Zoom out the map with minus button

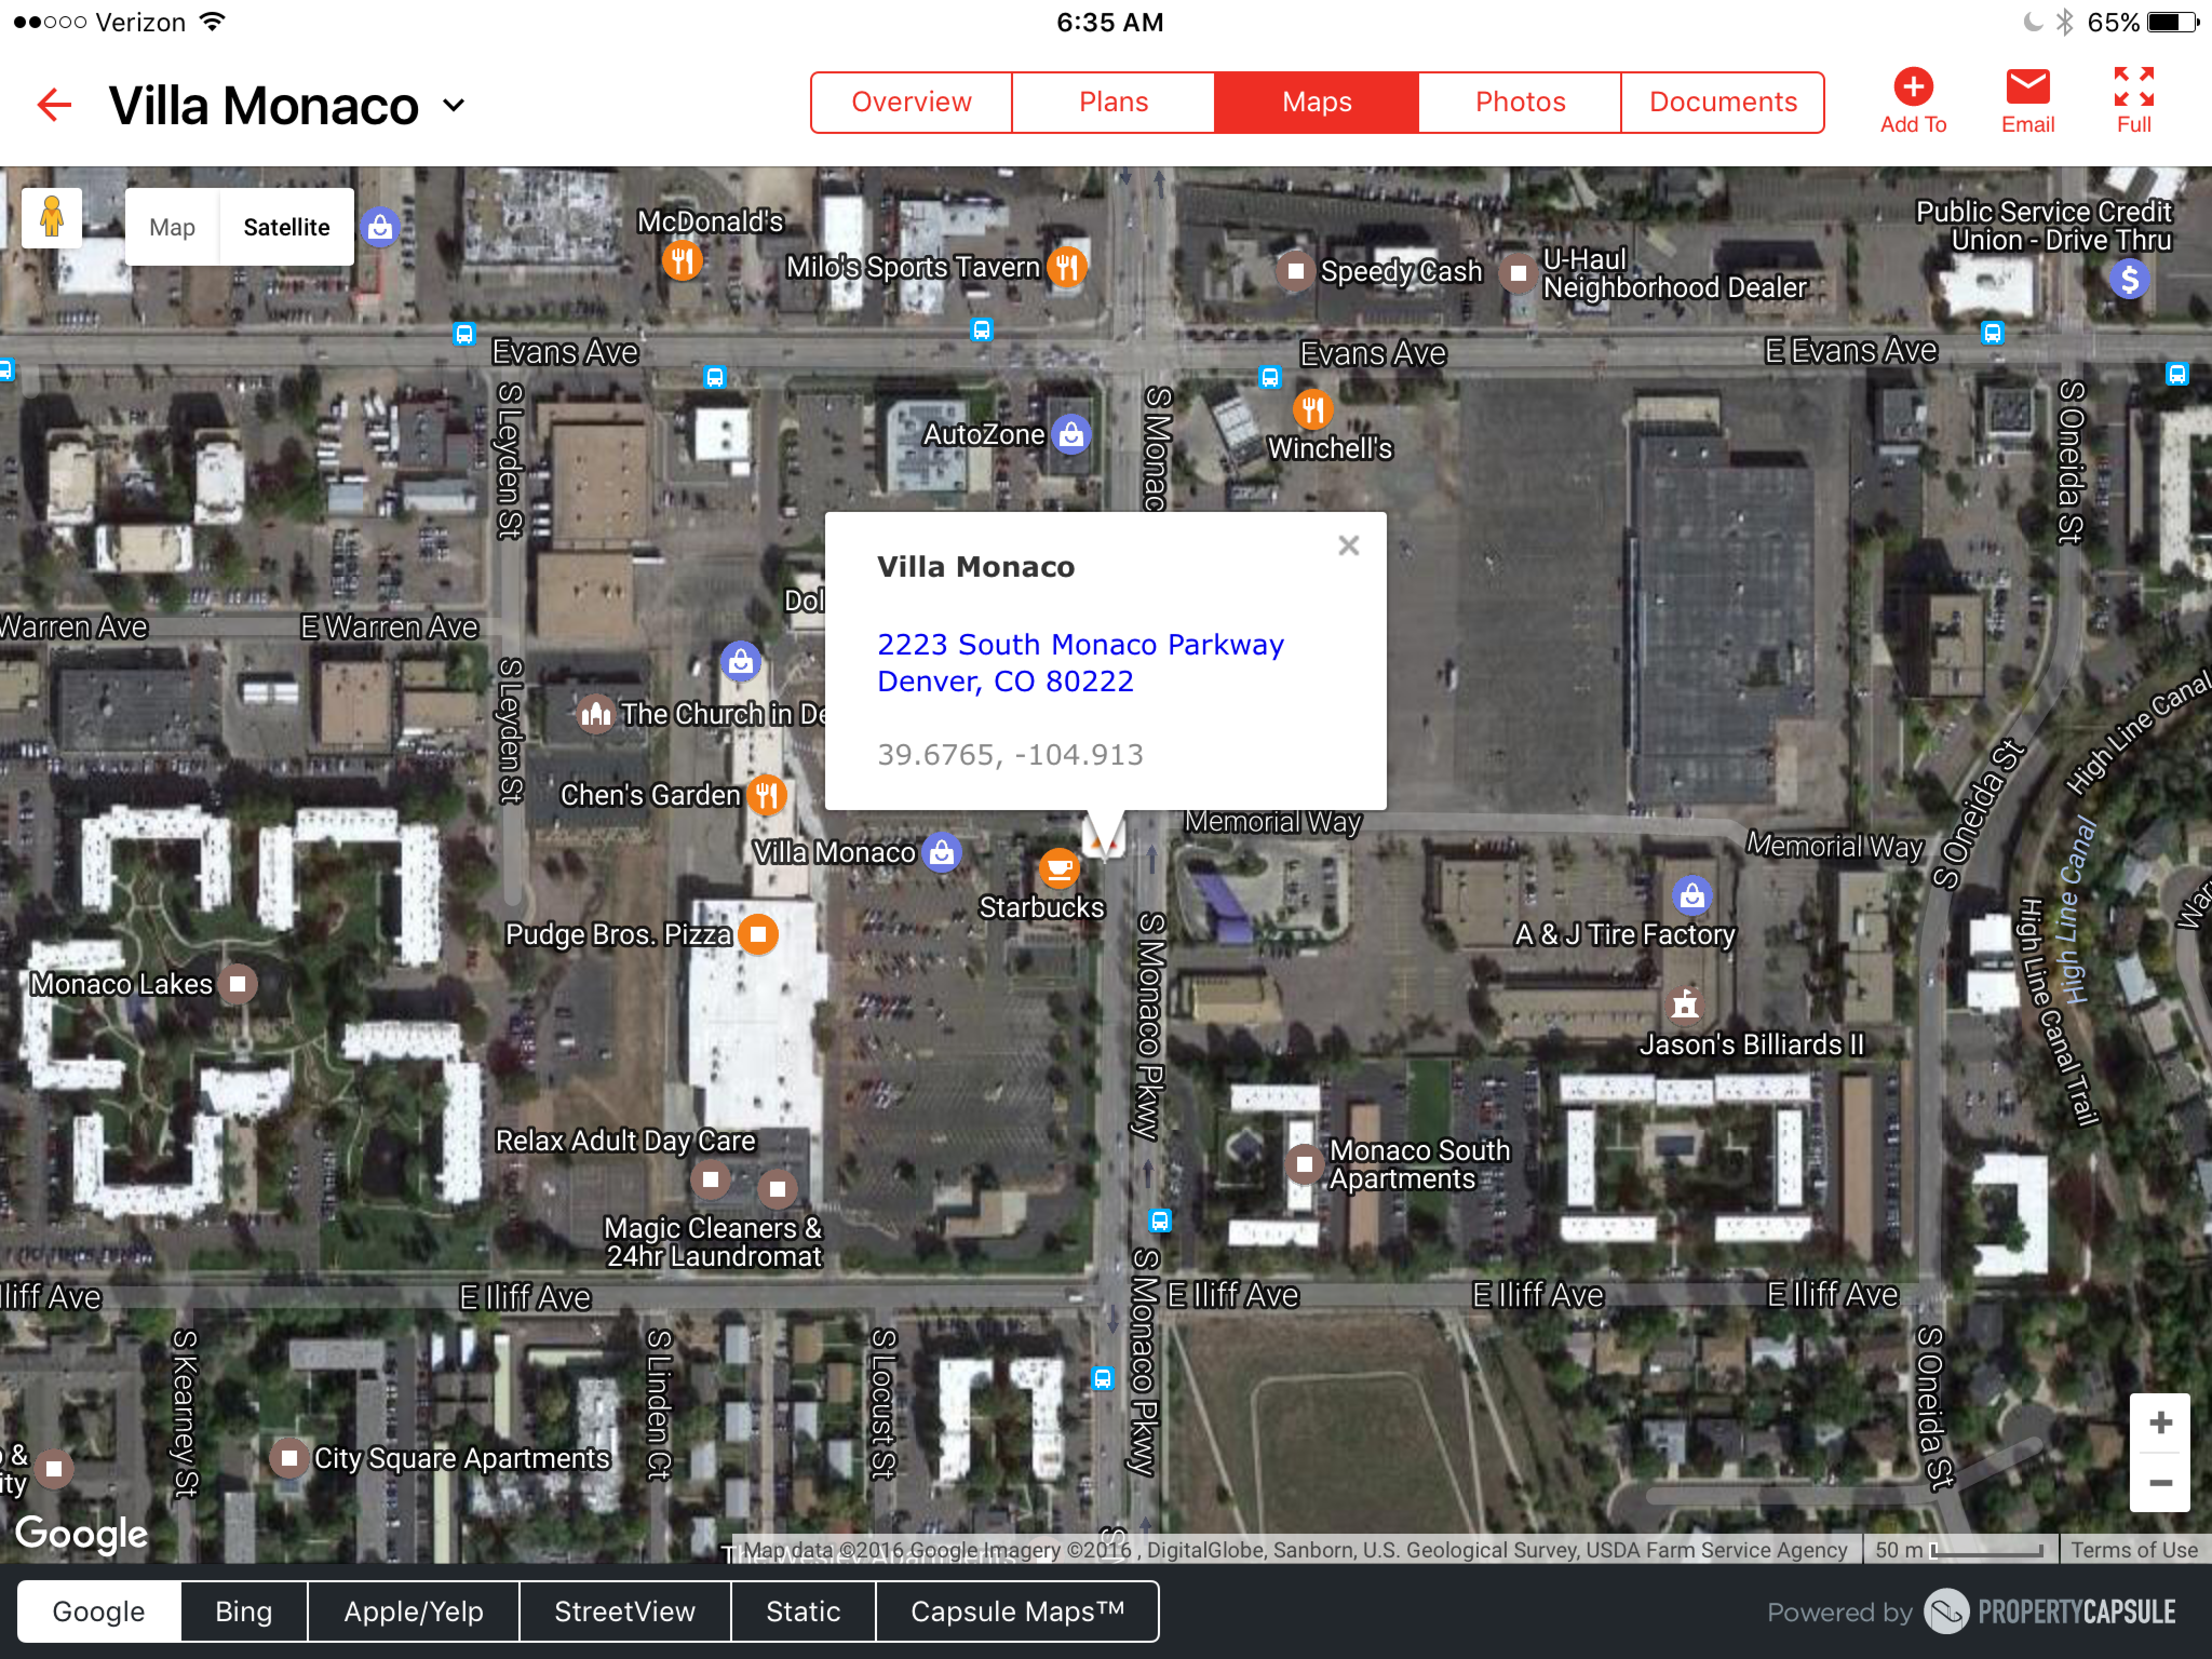pos(2160,1482)
